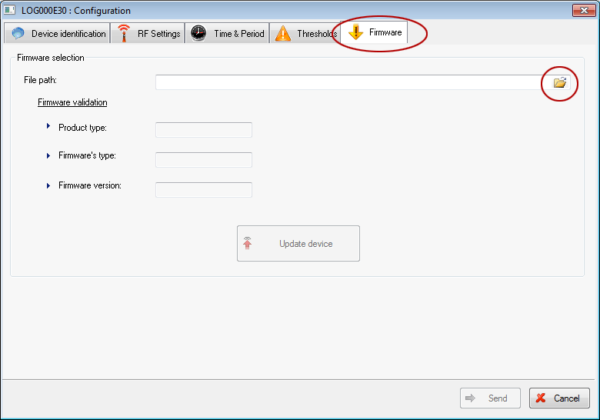This screenshot has height=420, width=600.
Task: Click the globe icon on Device identification tab
Action: pyautogui.click(x=18, y=33)
